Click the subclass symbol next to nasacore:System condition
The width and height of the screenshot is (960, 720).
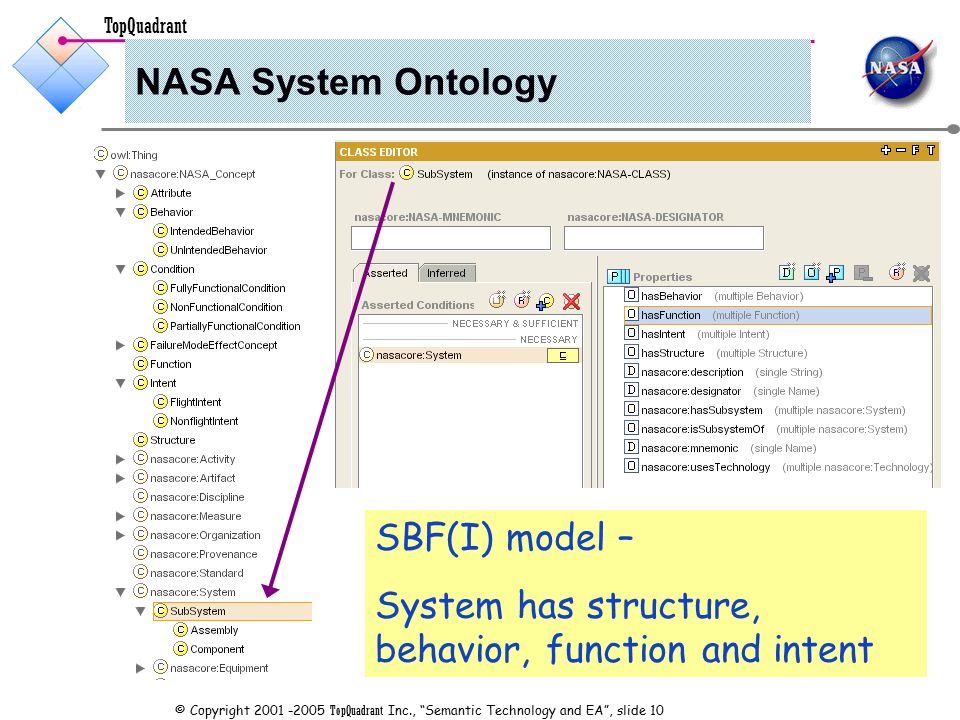pyautogui.click(x=563, y=355)
